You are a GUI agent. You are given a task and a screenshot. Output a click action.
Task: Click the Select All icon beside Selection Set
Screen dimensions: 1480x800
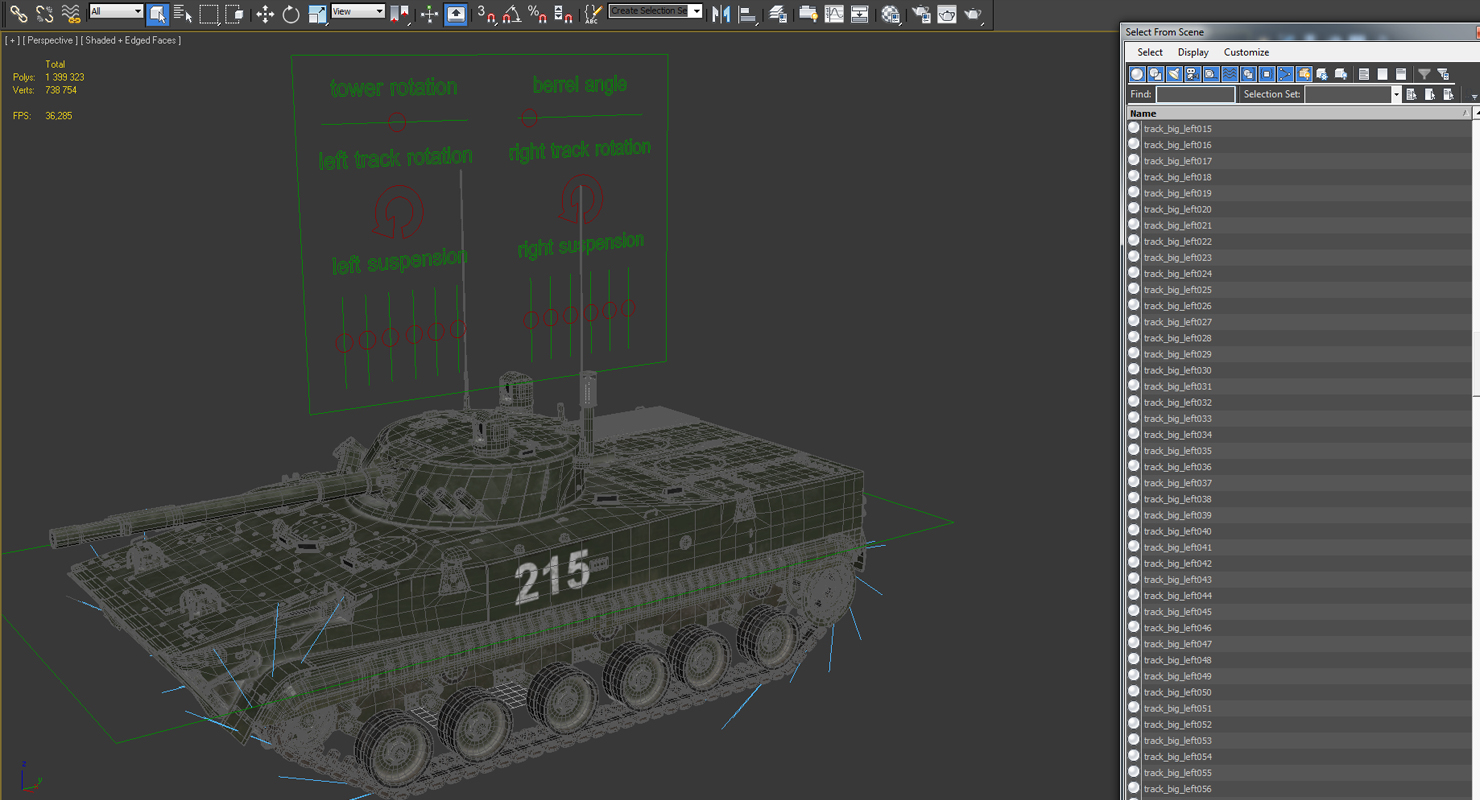point(1411,94)
